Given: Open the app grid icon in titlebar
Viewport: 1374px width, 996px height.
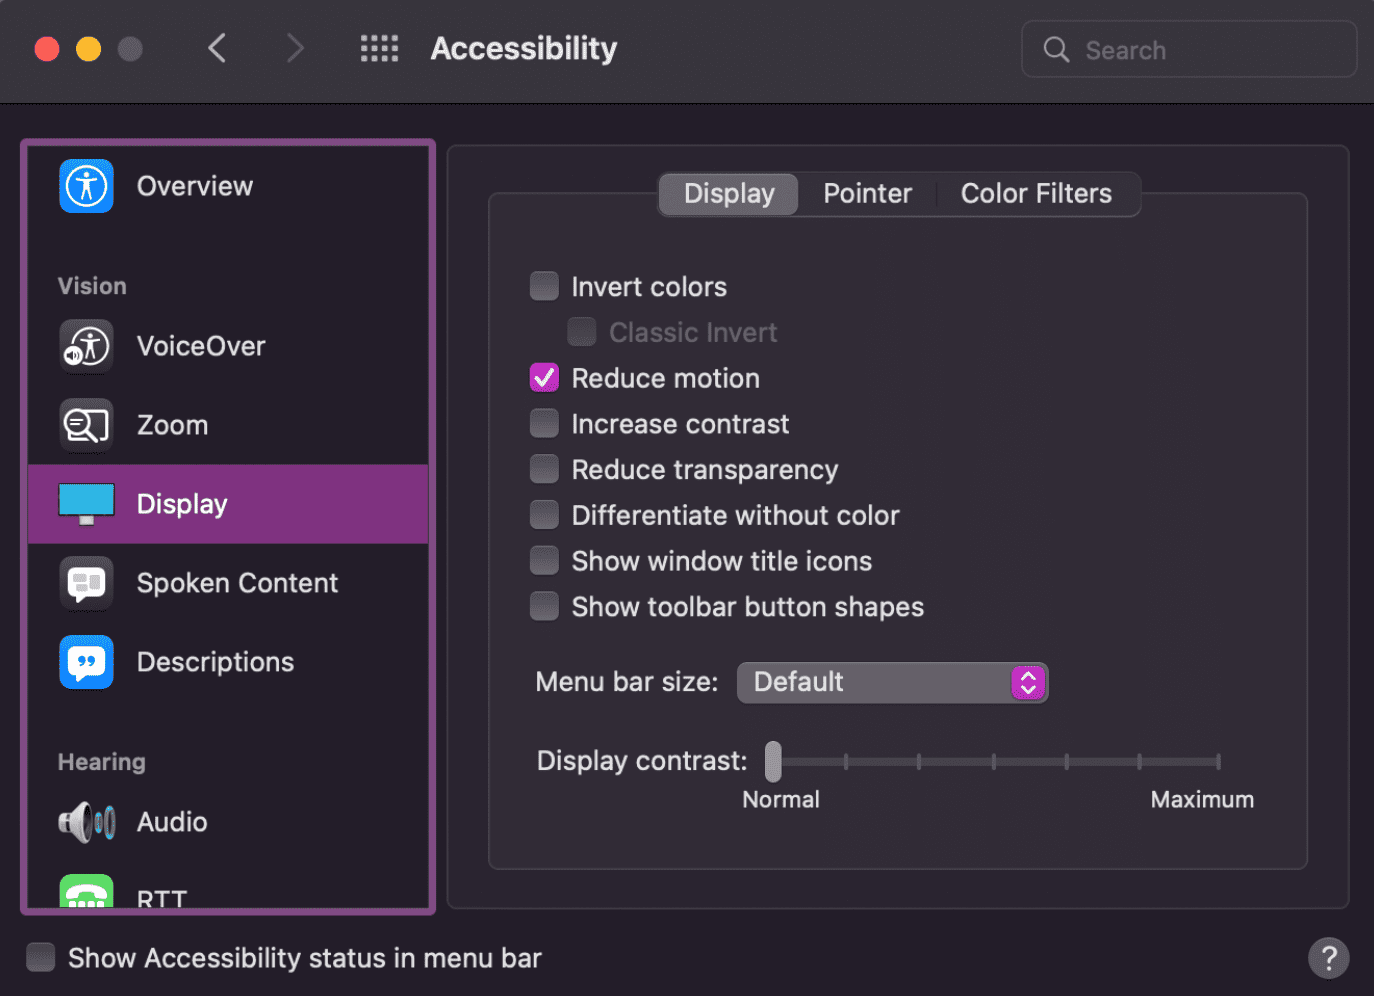Looking at the screenshot, I should click(x=379, y=48).
